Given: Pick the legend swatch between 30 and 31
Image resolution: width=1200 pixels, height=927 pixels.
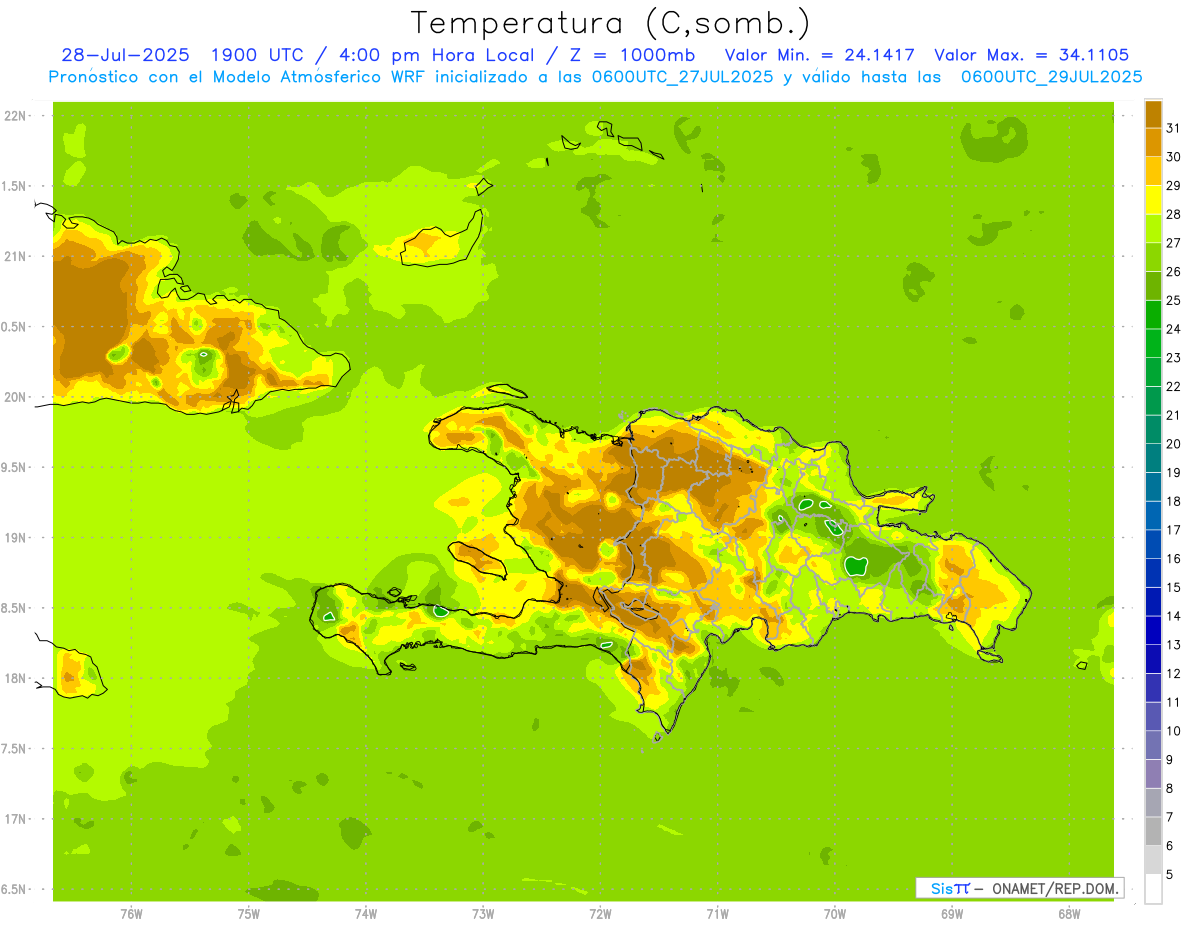Looking at the screenshot, I should click(1154, 143).
